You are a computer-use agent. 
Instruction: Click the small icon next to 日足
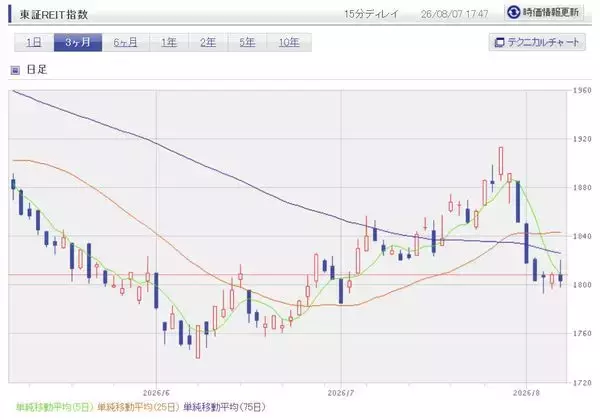click(15, 70)
